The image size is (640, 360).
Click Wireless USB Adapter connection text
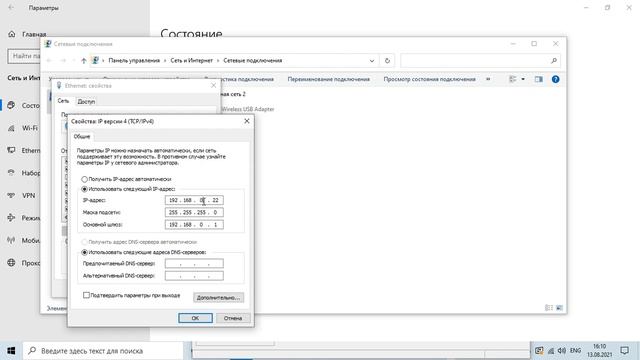248,109
